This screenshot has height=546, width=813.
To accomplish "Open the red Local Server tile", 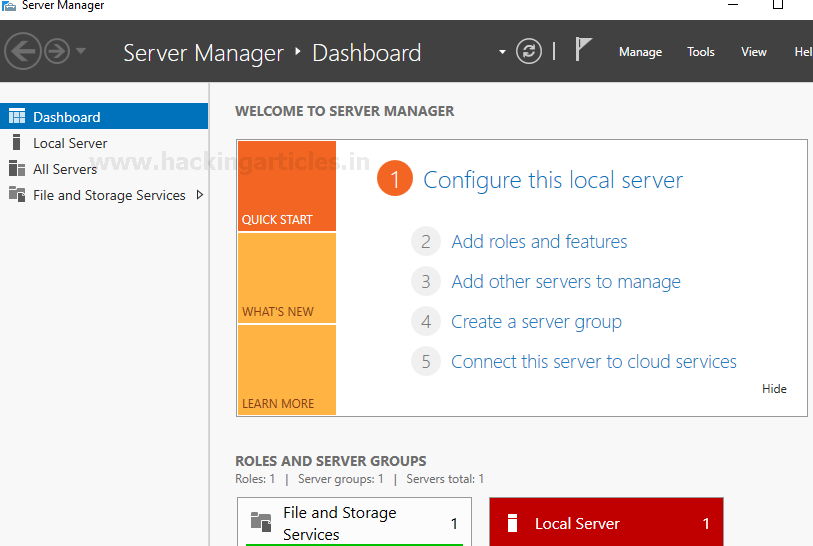I will pos(606,523).
